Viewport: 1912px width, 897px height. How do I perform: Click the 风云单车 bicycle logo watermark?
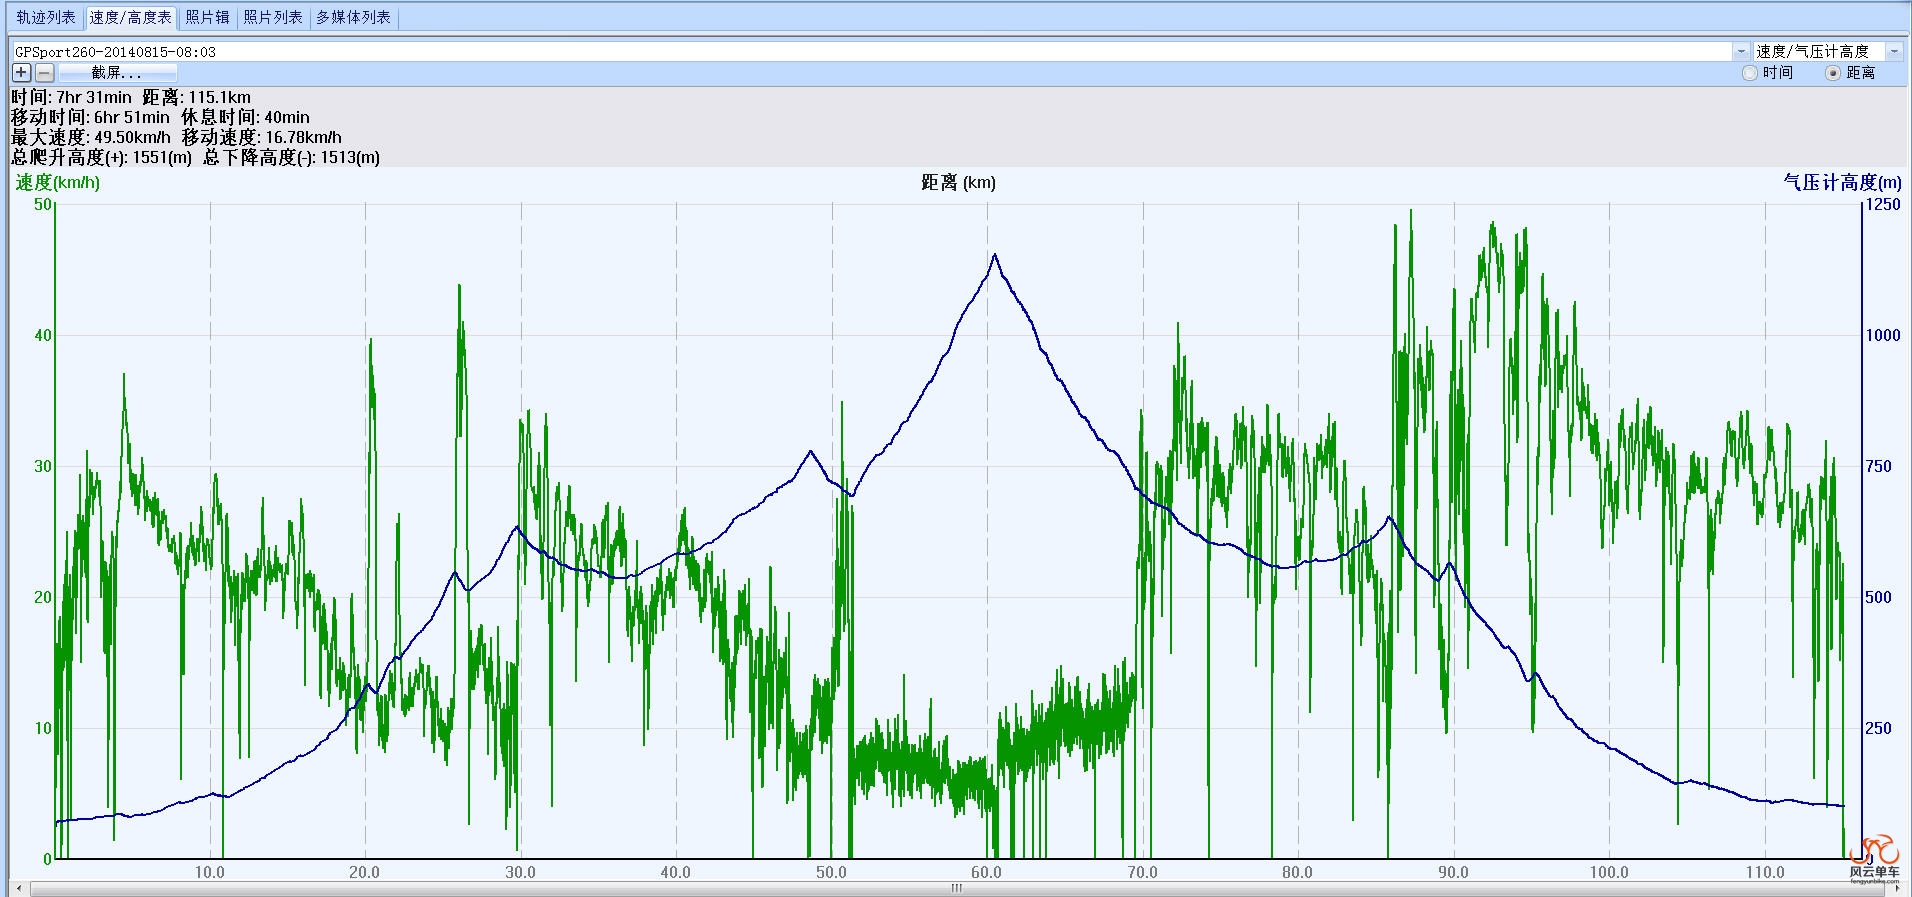[1873, 858]
